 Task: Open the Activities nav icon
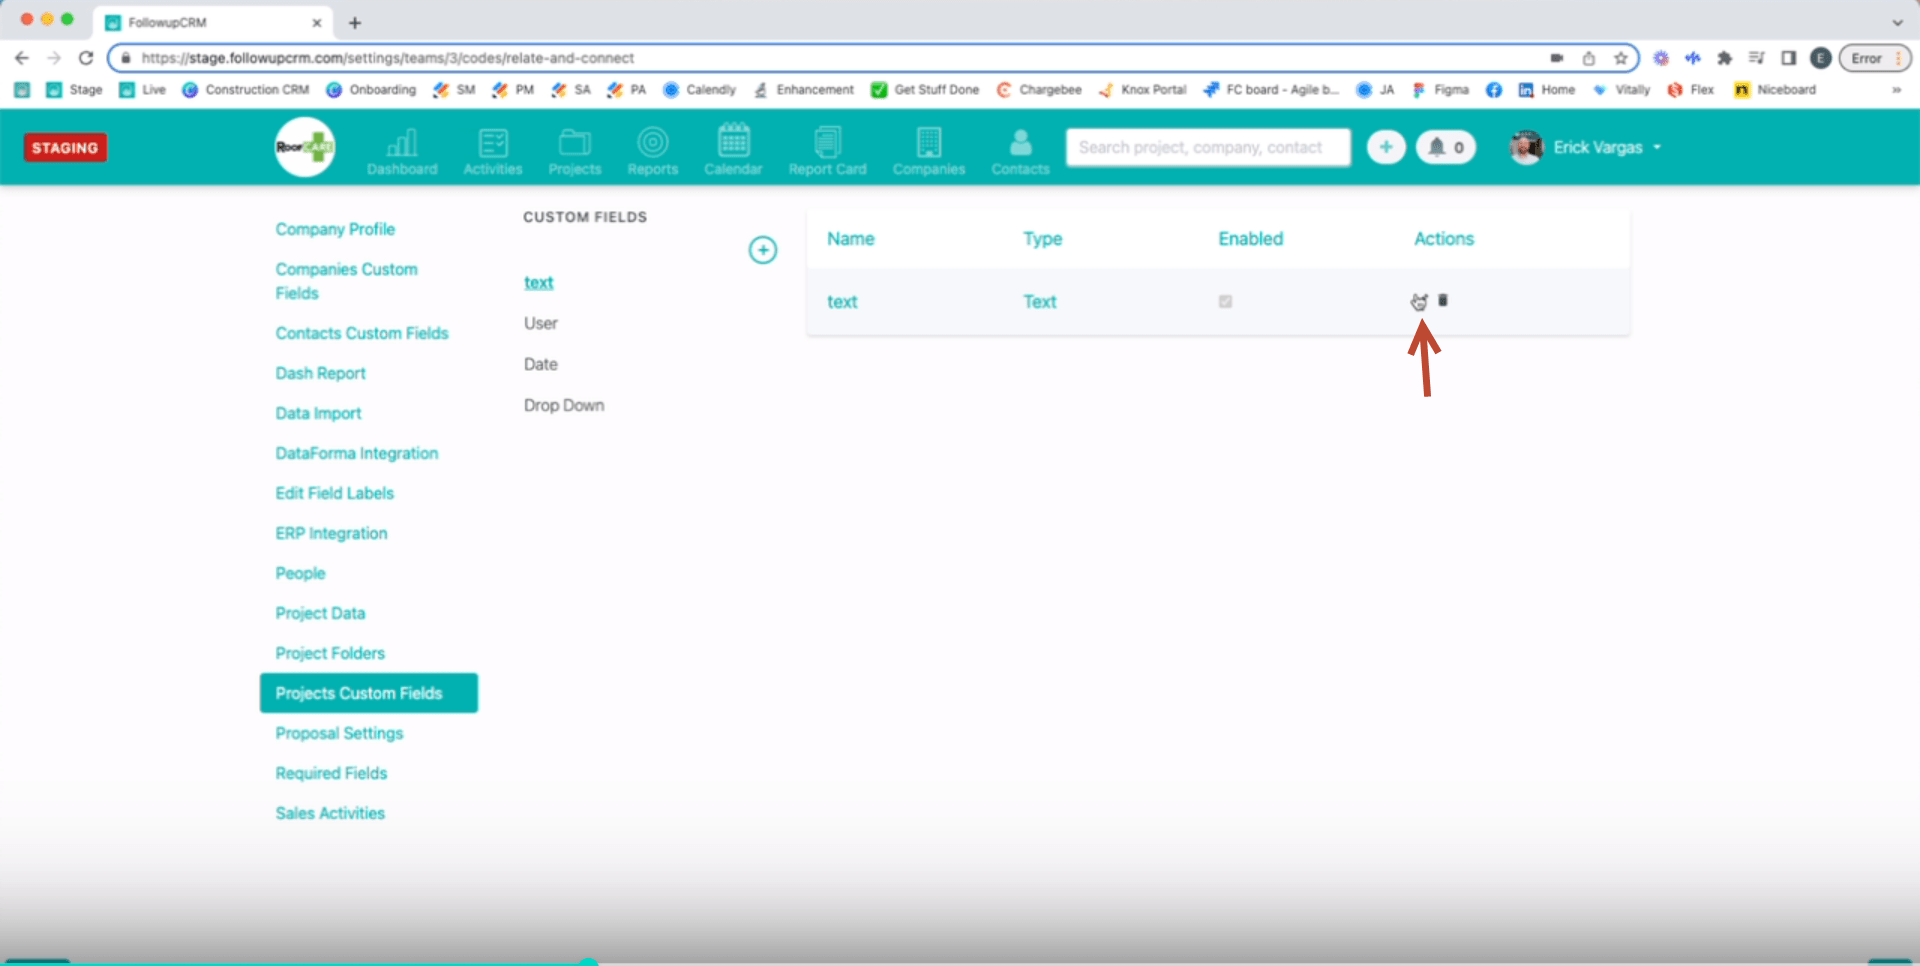tap(493, 151)
